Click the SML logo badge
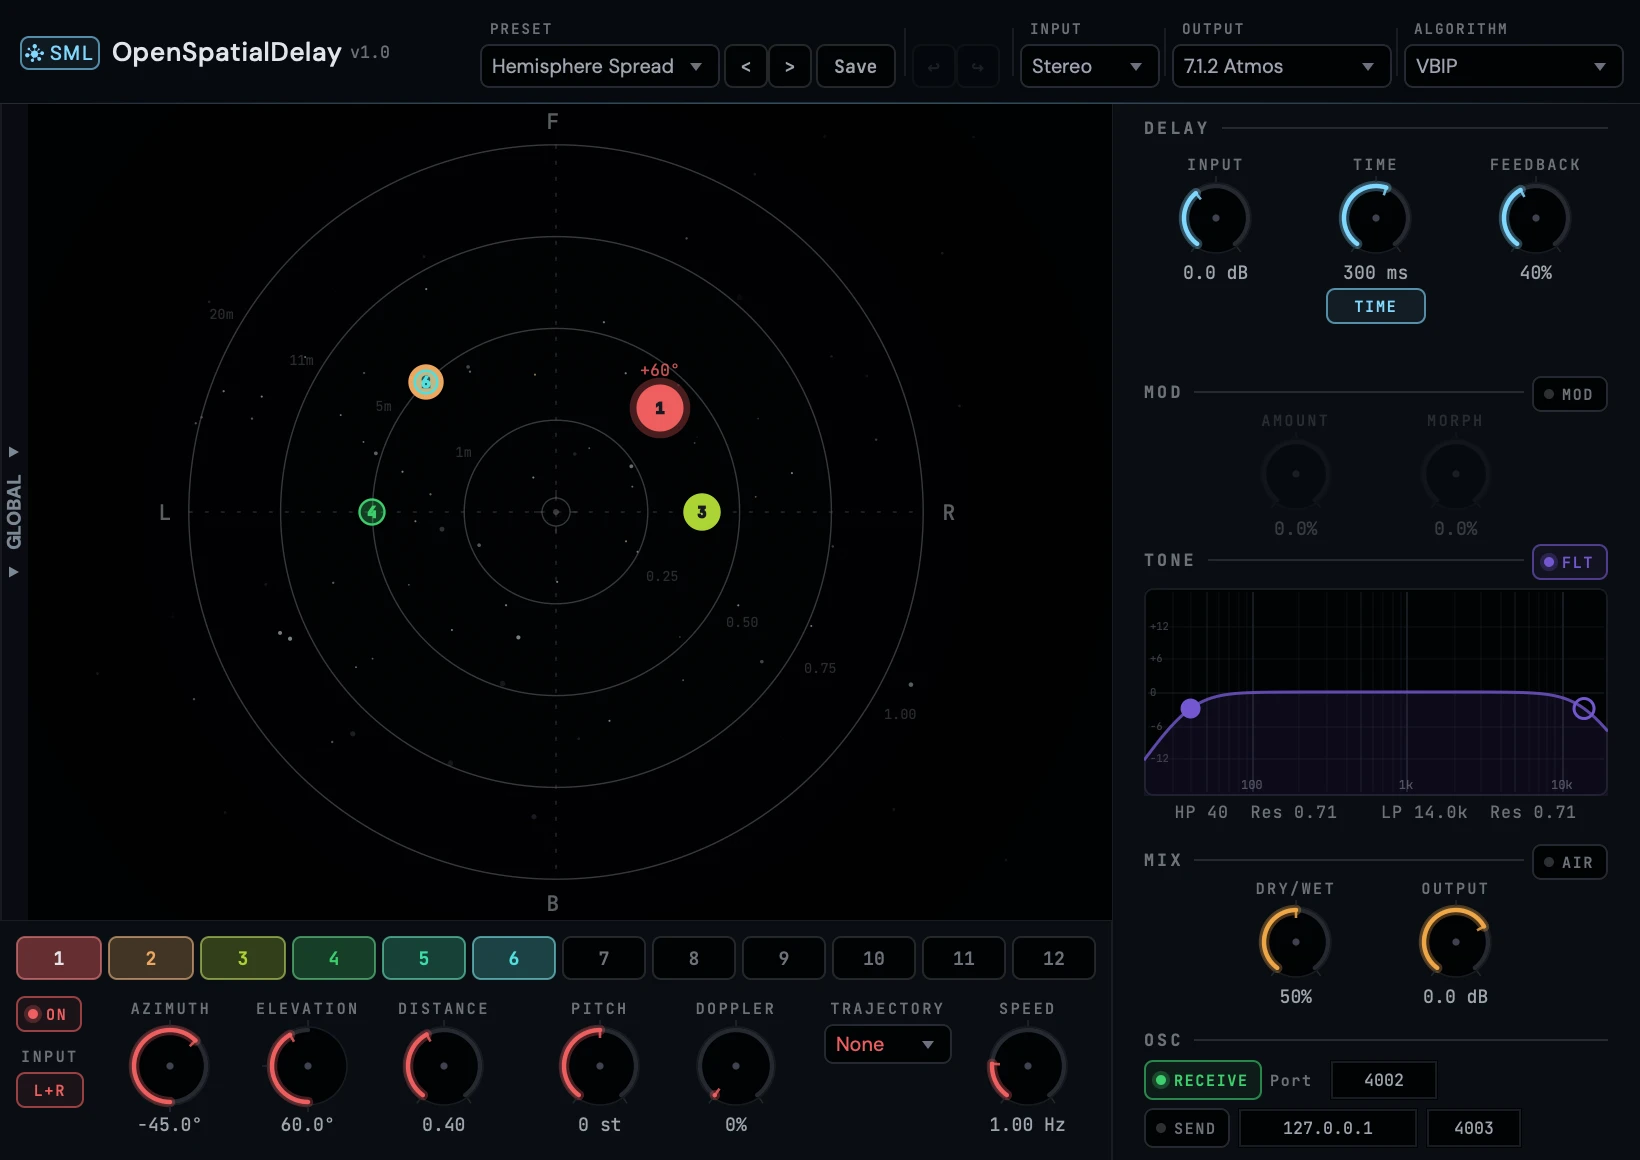This screenshot has width=1640, height=1160. (60, 53)
